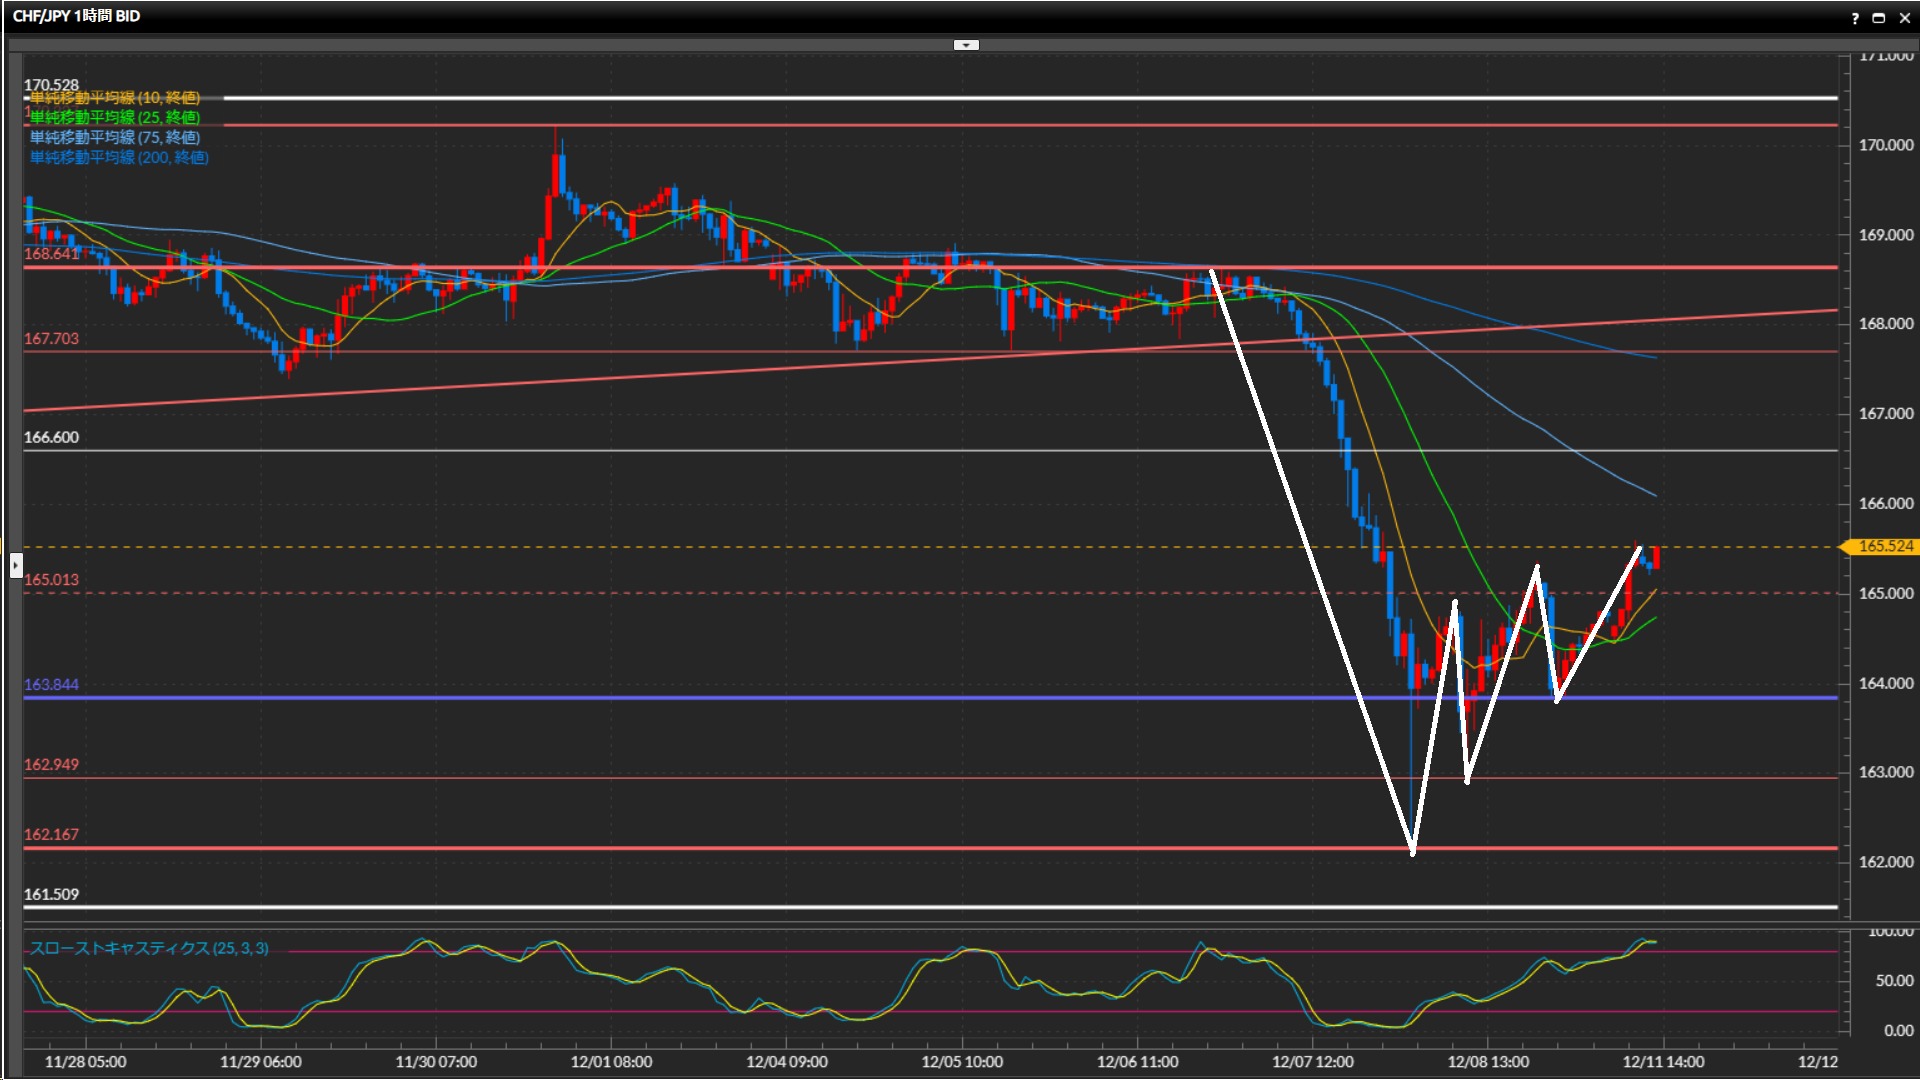Select the blue horizontal line at 163.844
Screen dimensions: 1920x1080
tap(700, 697)
